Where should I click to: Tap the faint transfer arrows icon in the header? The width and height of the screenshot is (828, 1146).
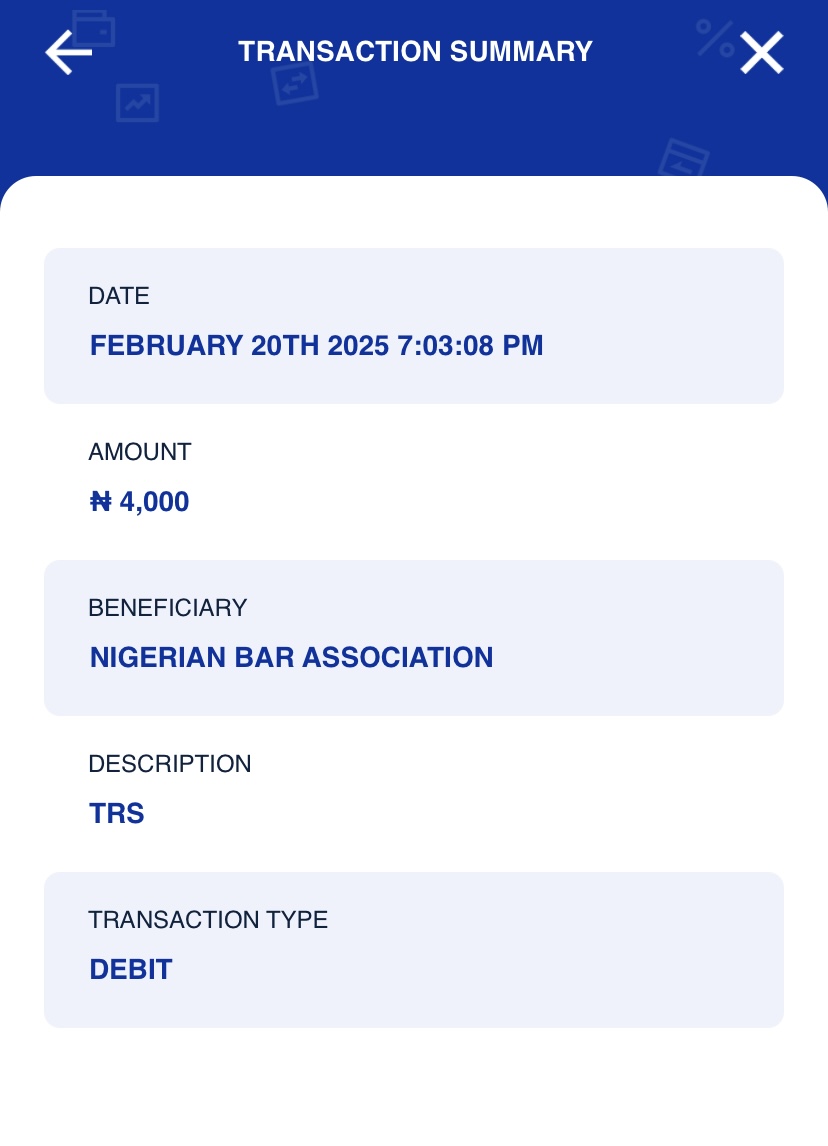click(x=295, y=84)
